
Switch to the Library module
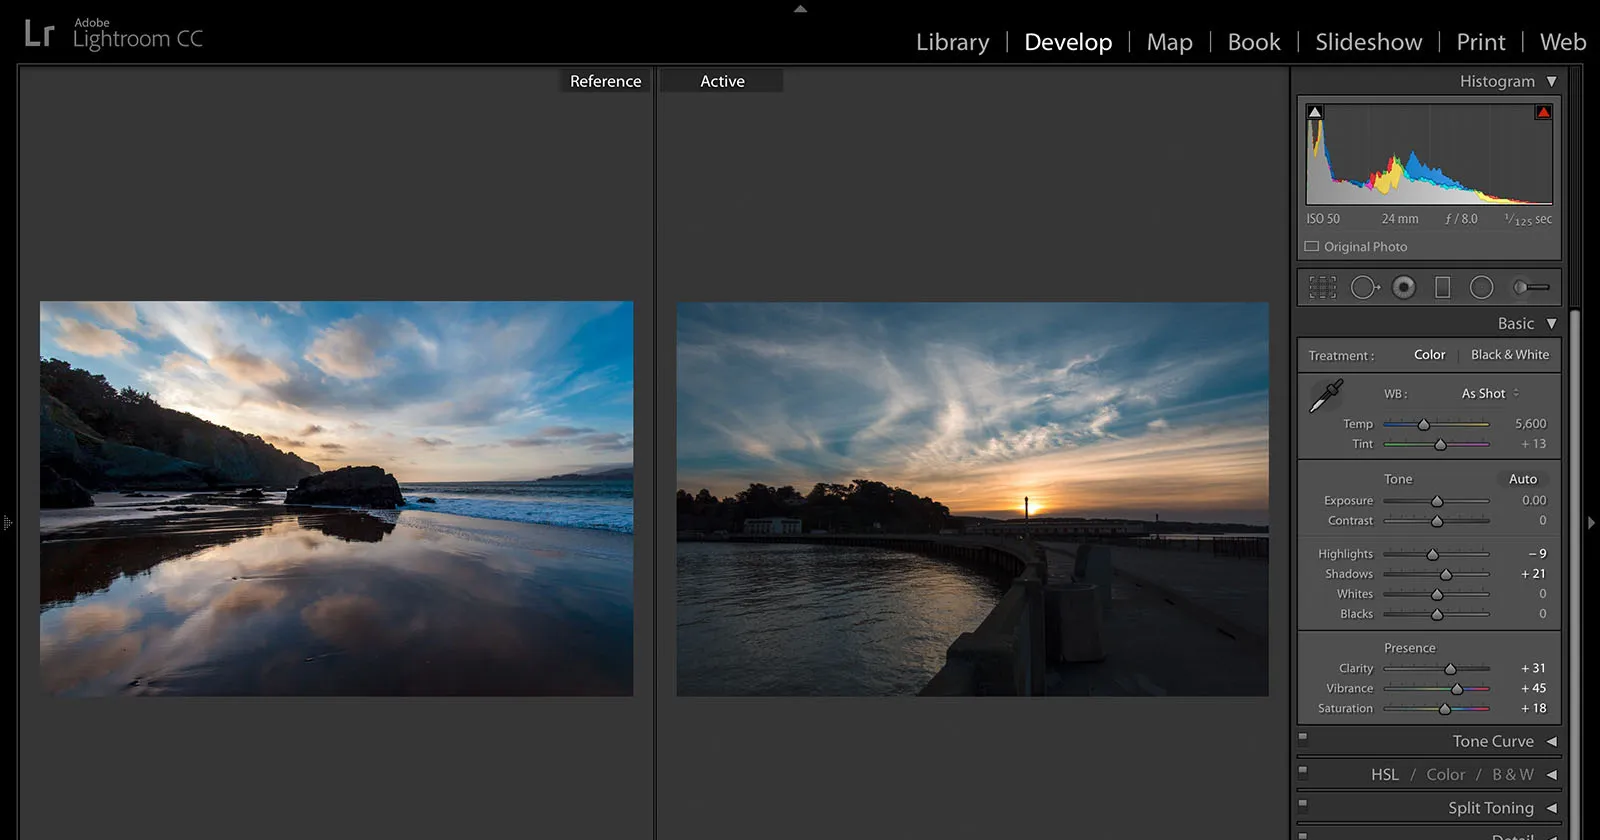(952, 42)
